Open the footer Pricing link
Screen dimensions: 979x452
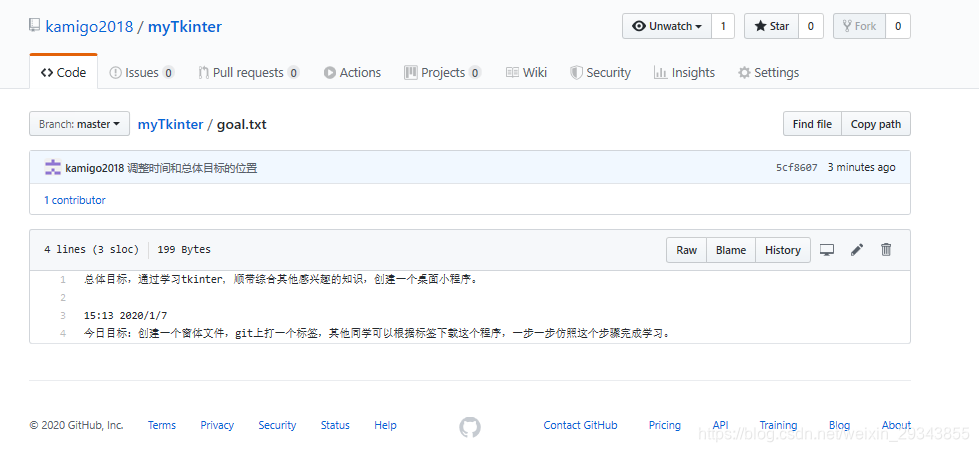[x=664, y=425]
